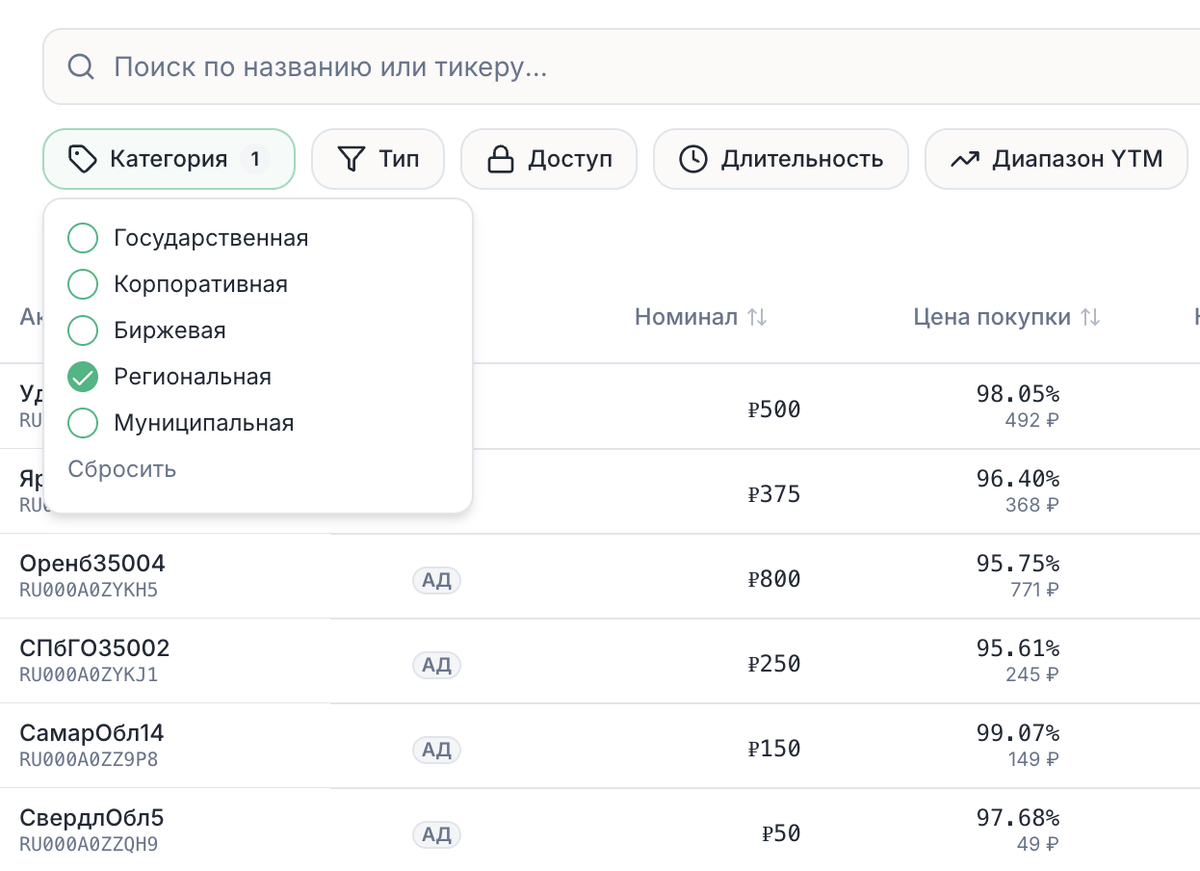Sort by Номинал column arrows icon

click(x=757, y=318)
